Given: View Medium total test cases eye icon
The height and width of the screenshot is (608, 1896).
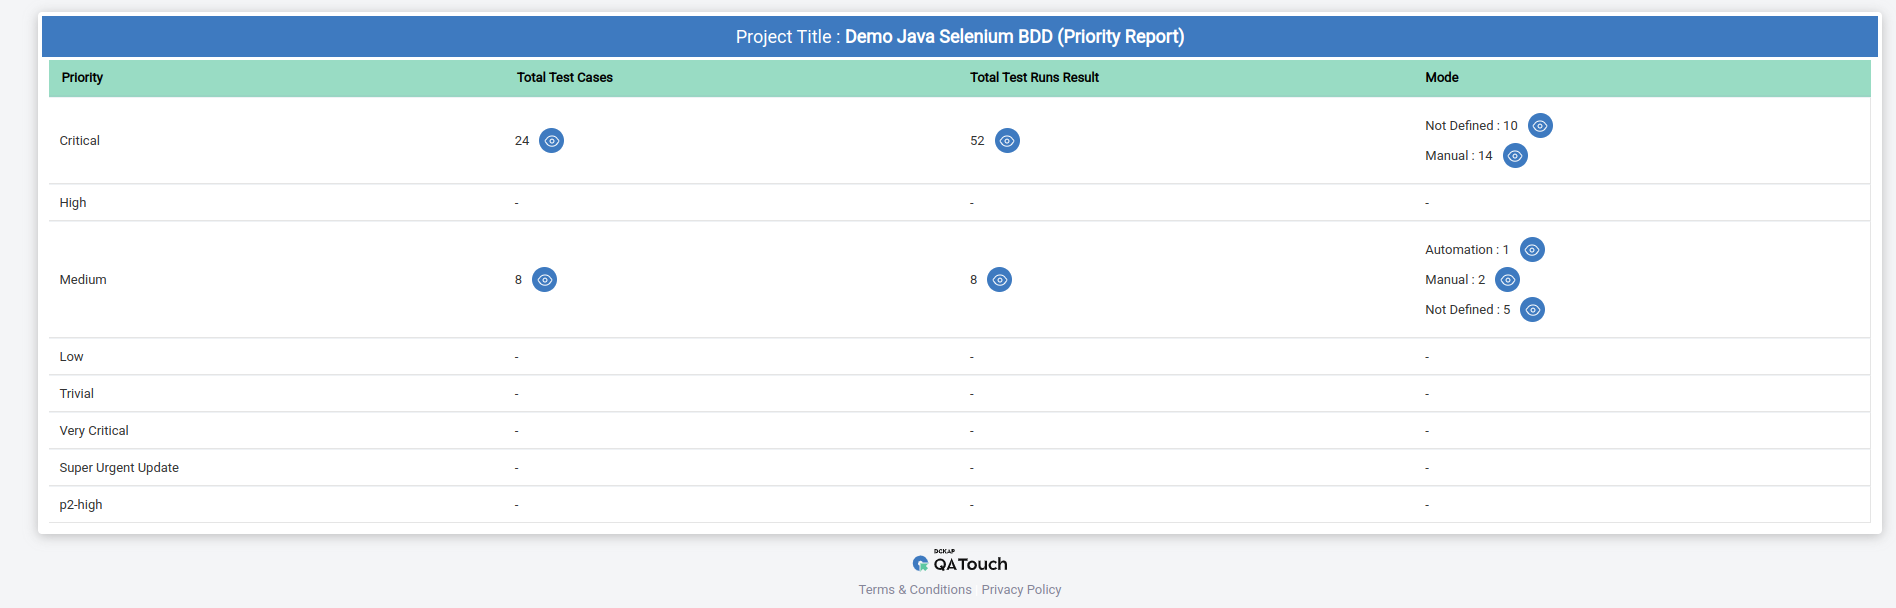Looking at the screenshot, I should (544, 280).
